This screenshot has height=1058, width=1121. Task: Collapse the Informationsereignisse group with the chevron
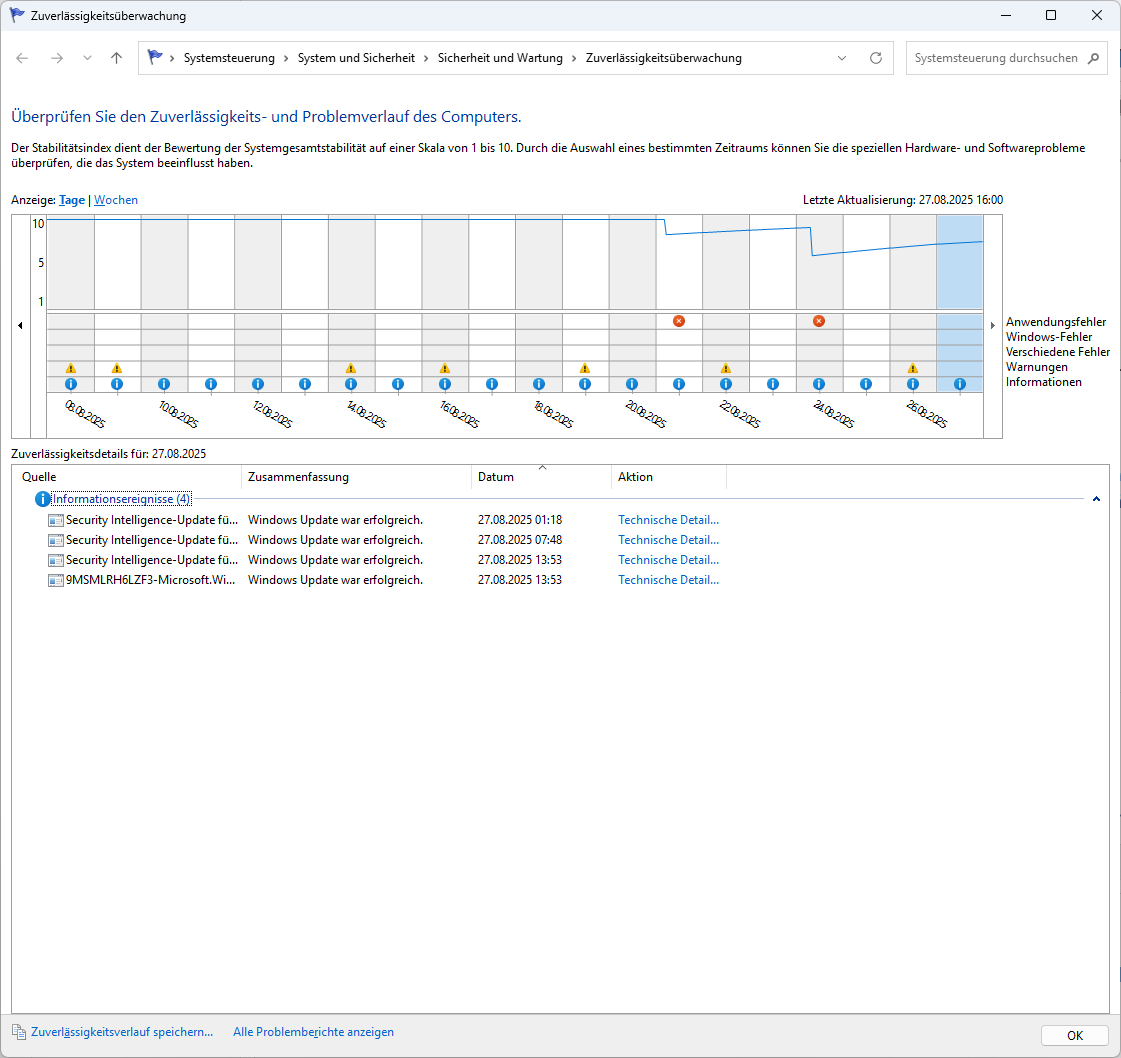[1096, 499]
